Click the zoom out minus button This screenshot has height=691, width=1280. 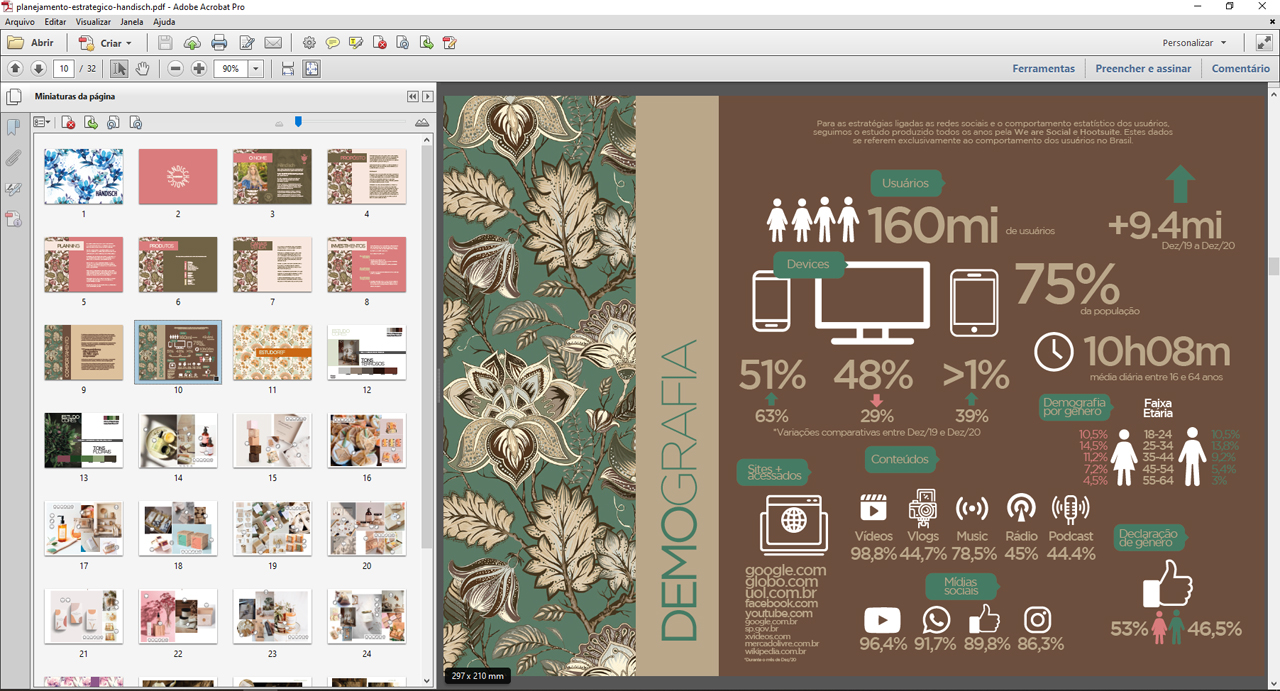[x=176, y=69]
